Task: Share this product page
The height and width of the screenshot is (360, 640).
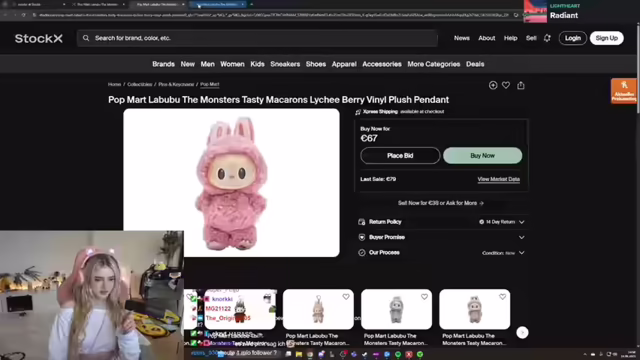Action: (x=521, y=85)
